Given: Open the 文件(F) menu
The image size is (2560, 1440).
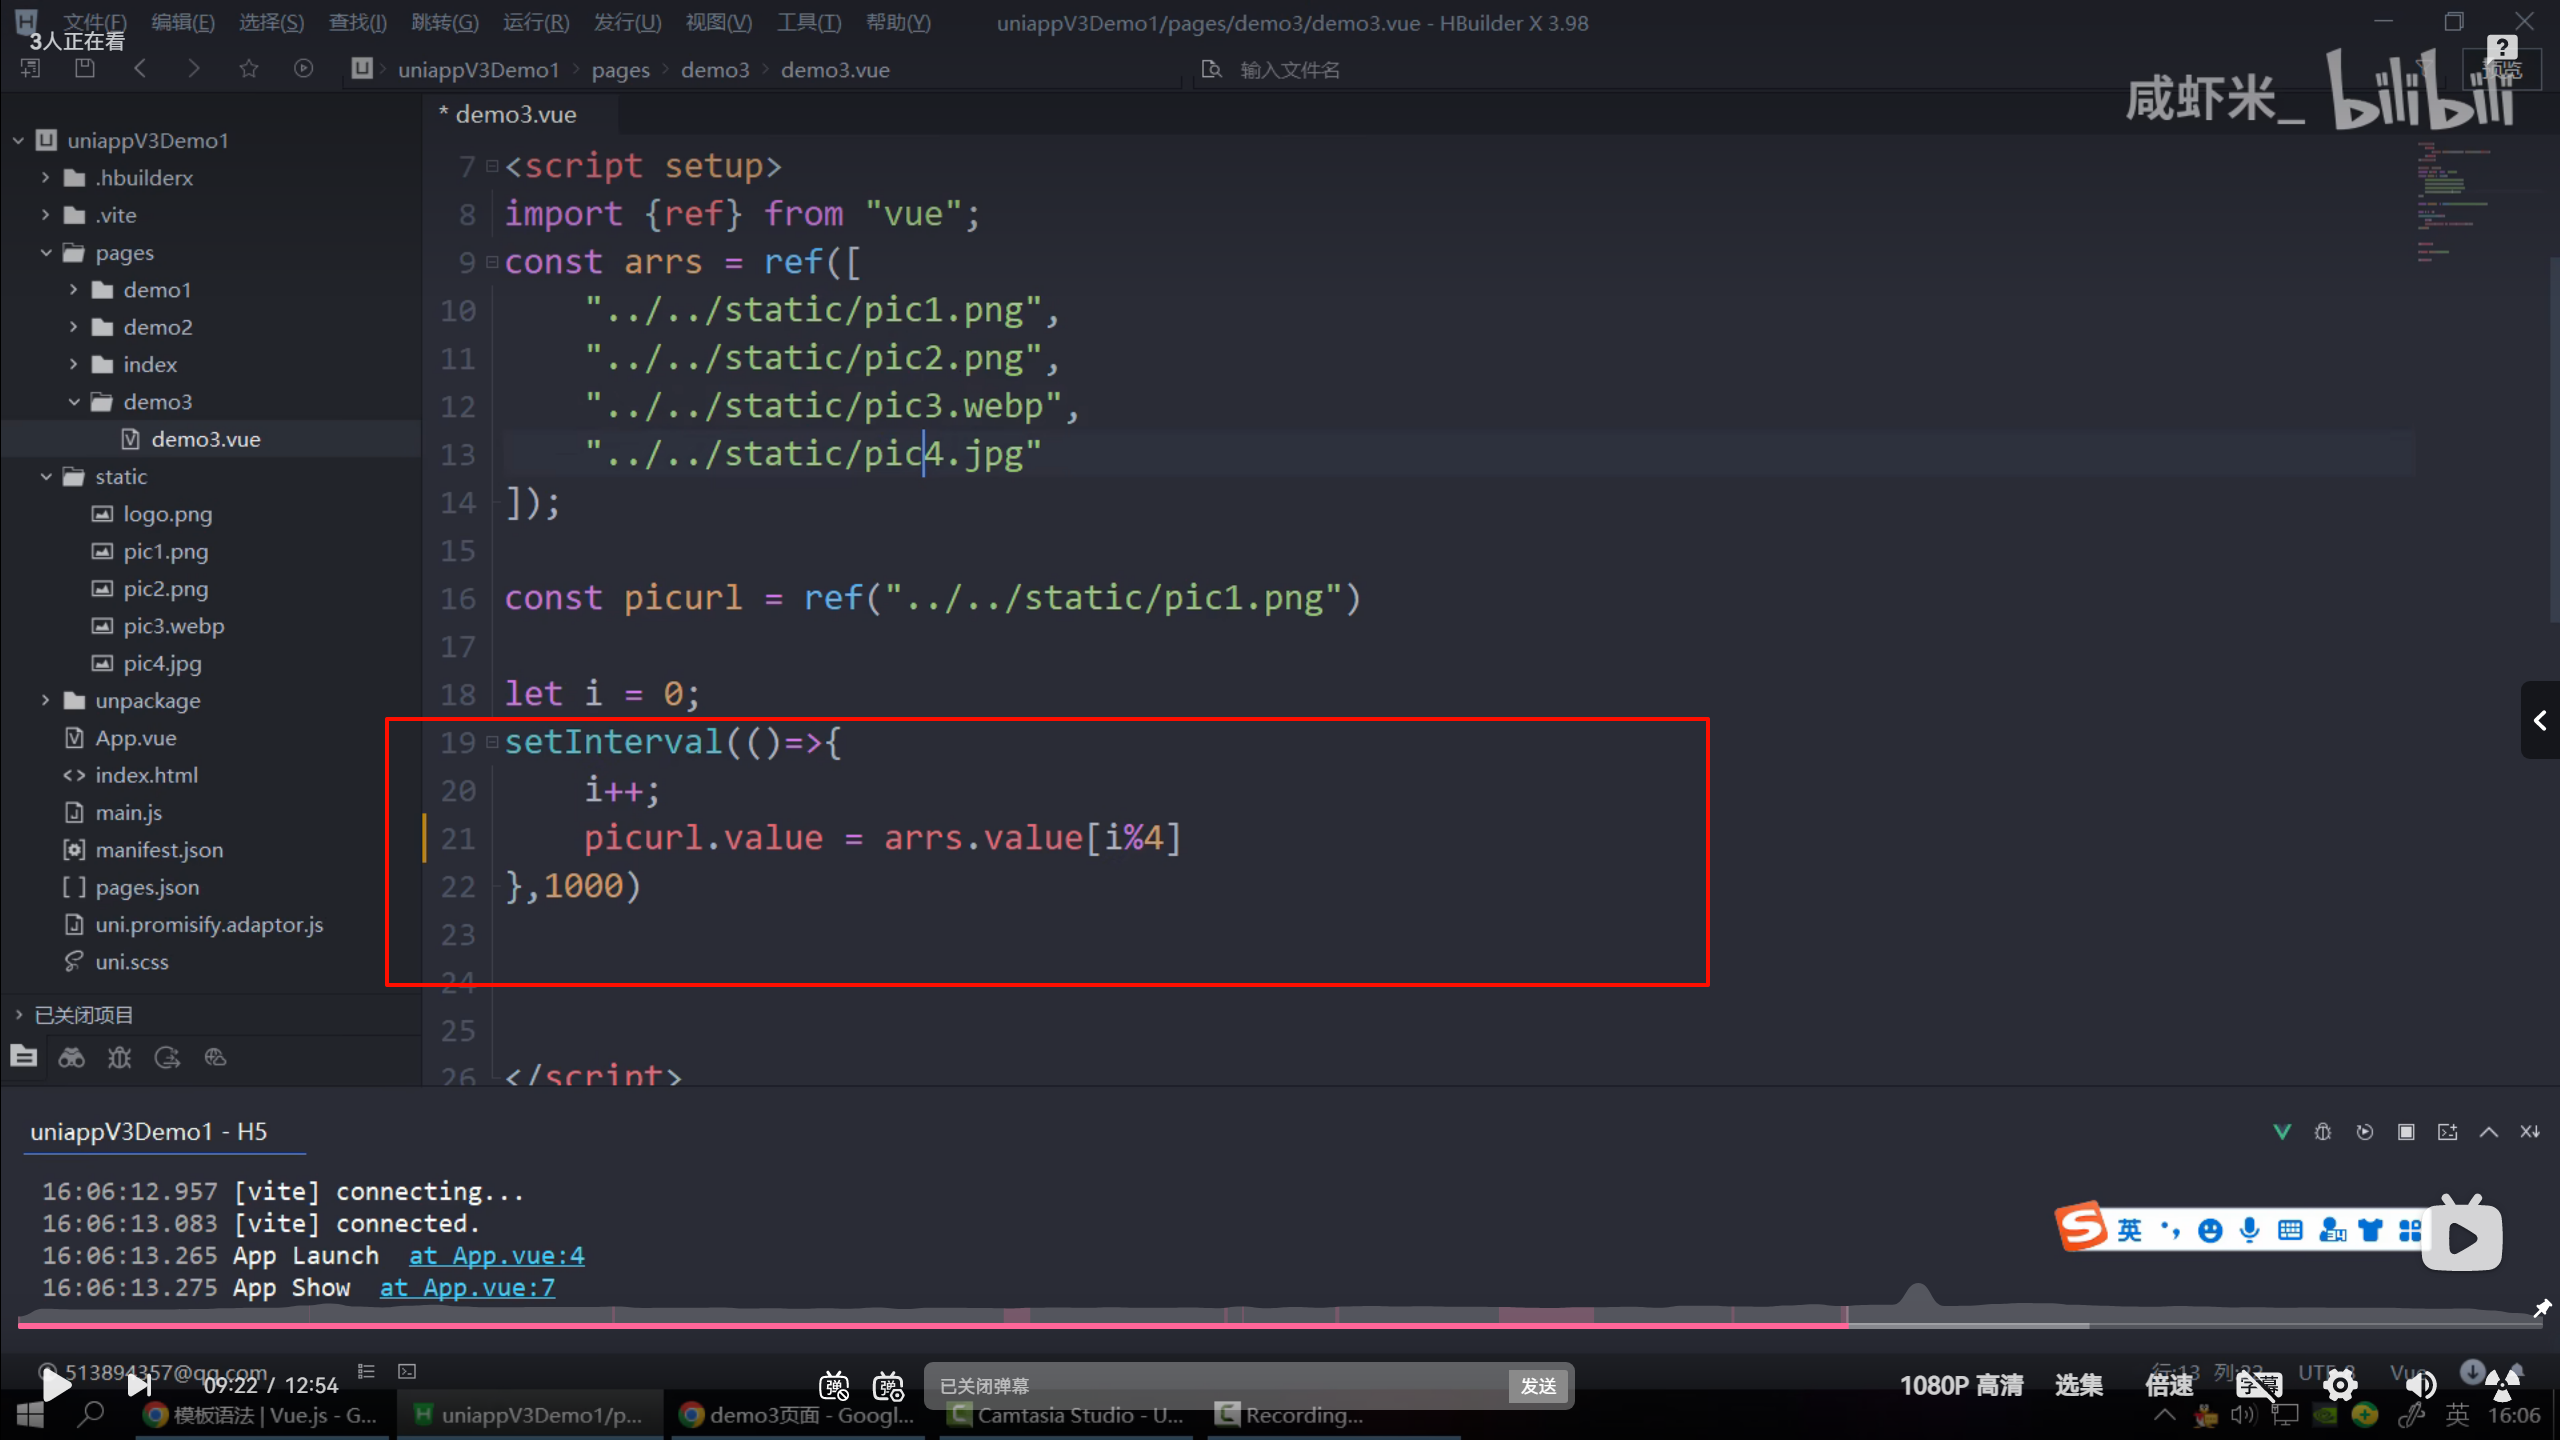Looking at the screenshot, I should click(x=96, y=22).
